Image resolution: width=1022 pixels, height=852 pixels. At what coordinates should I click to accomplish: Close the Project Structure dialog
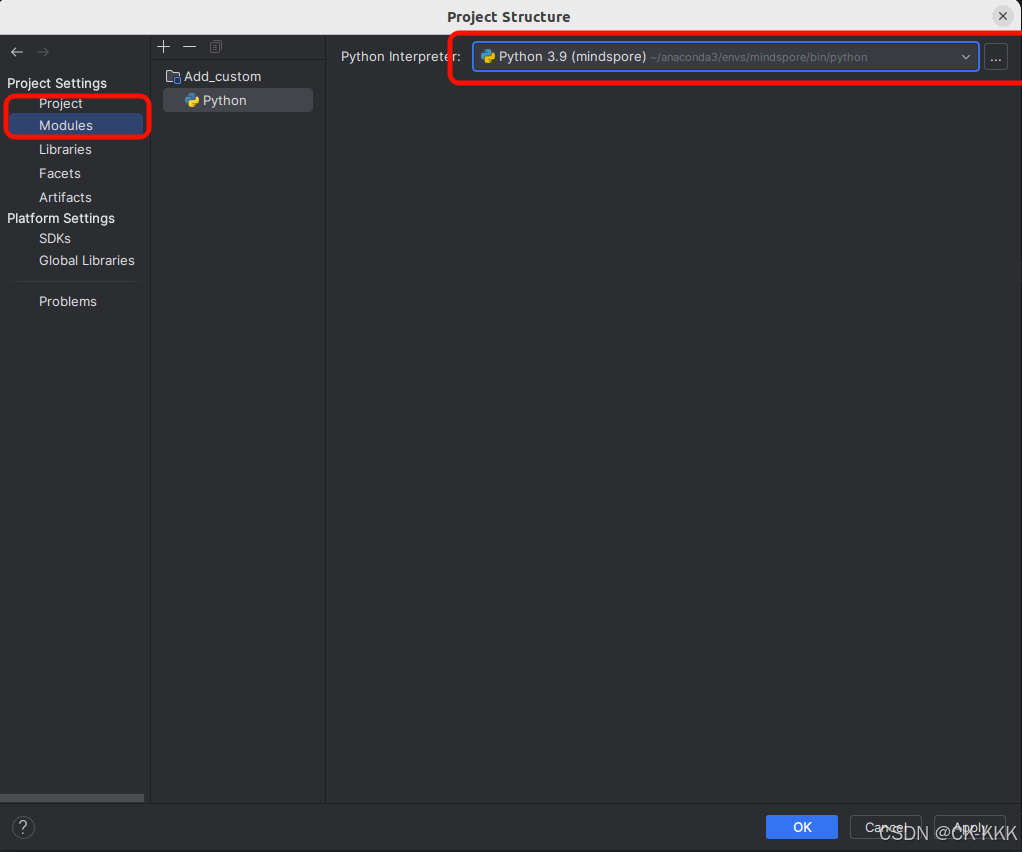1002,16
